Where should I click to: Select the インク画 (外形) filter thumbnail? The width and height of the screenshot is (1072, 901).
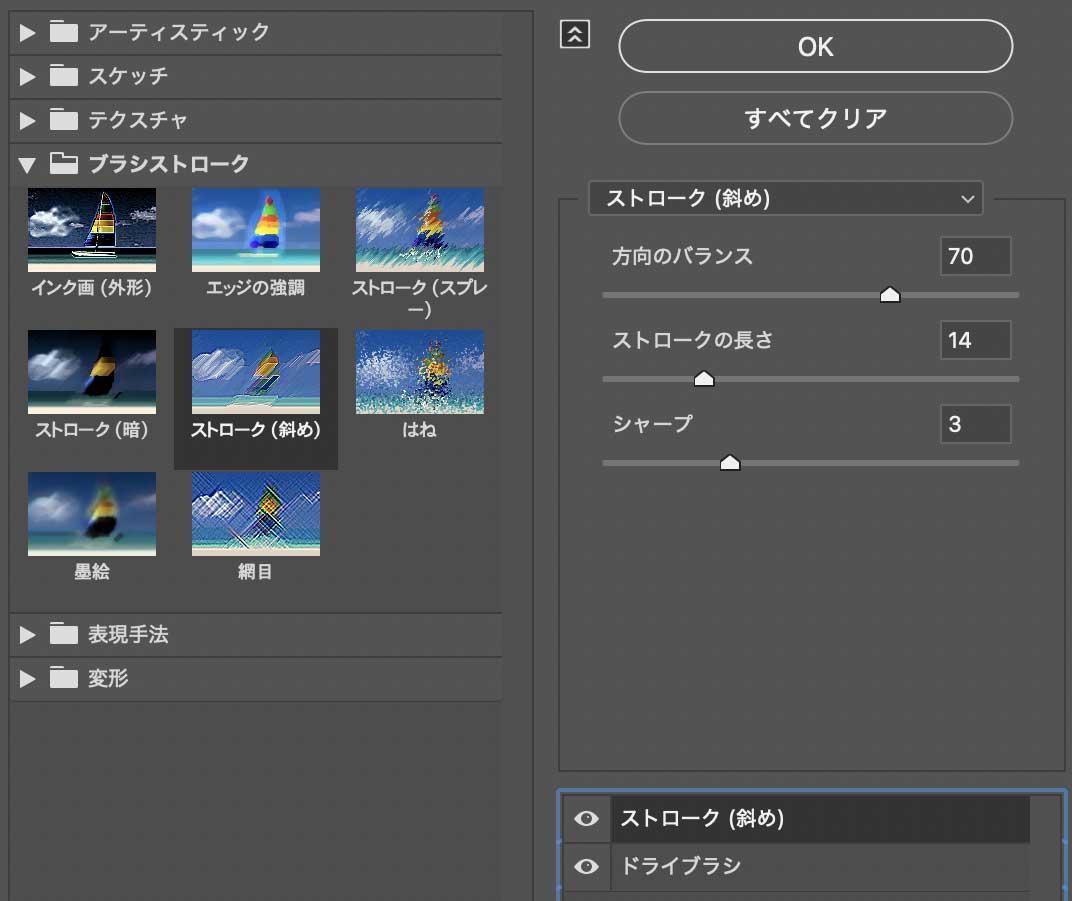pyautogui.click(x=92, y=230)
